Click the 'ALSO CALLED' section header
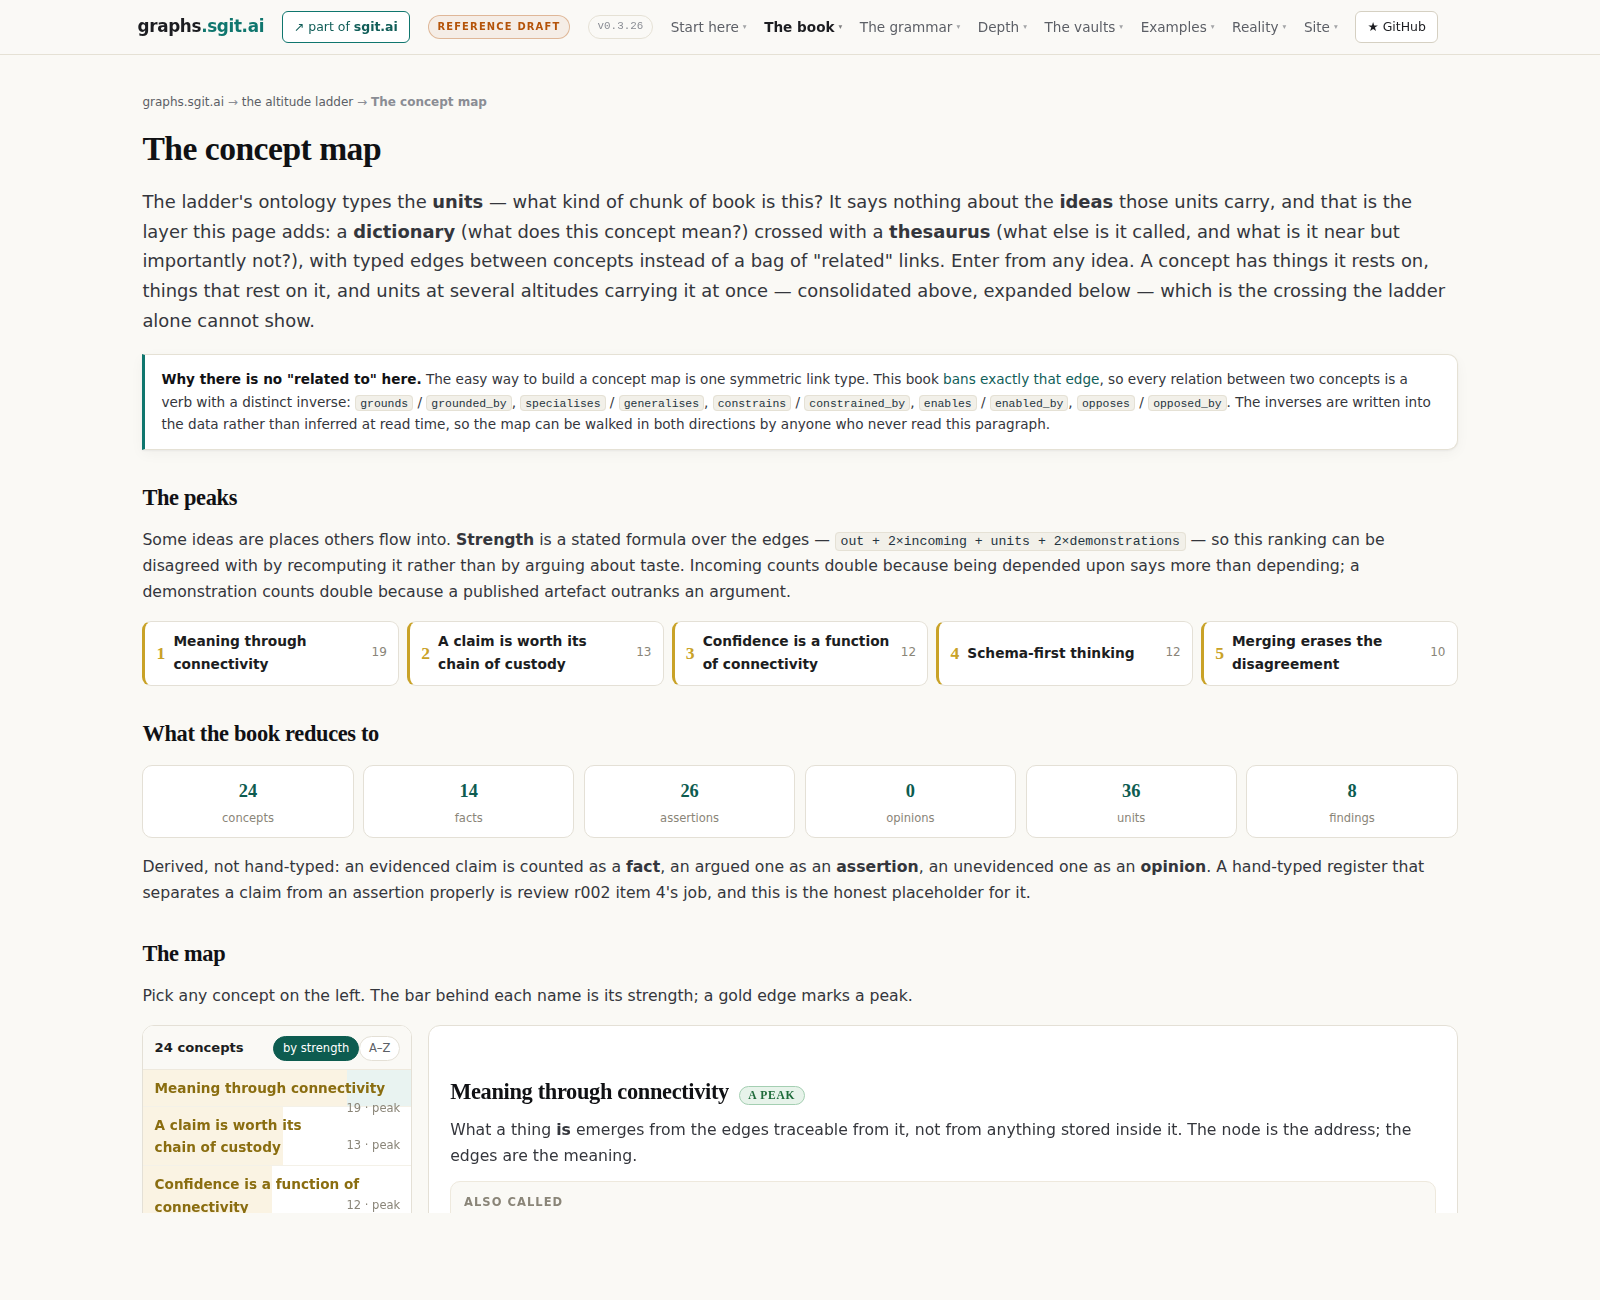 point(513,1202)
